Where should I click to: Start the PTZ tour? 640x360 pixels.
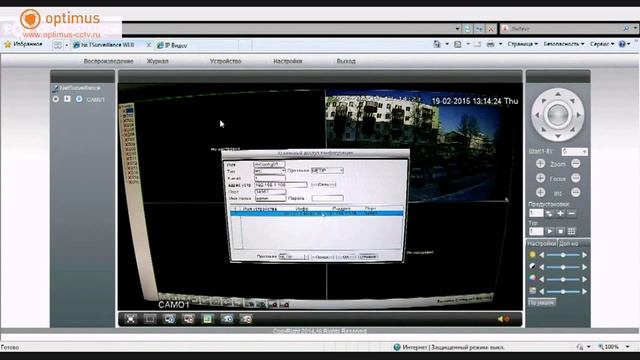coord(549,231)
